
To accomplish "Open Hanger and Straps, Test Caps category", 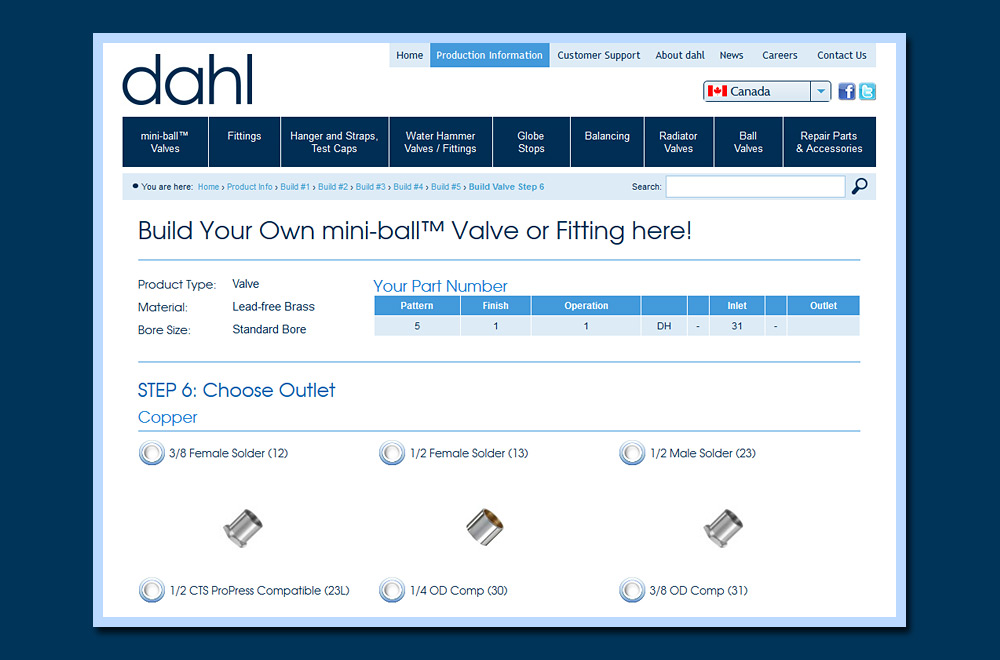I will click(334, 142).
